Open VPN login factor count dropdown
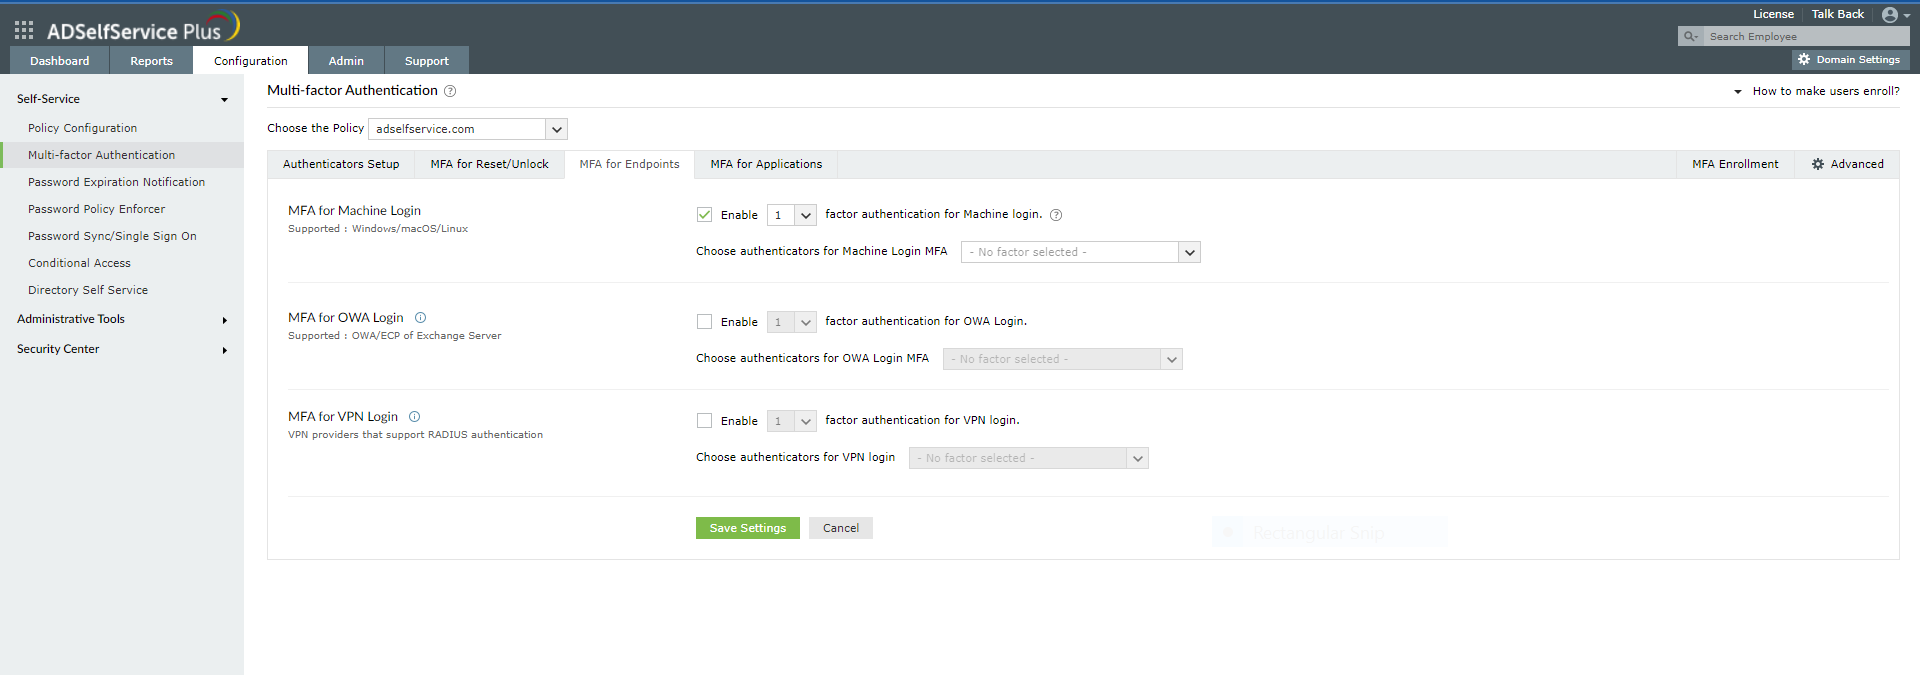This screenshot has width=1920, height=675. tap(792, 421)
